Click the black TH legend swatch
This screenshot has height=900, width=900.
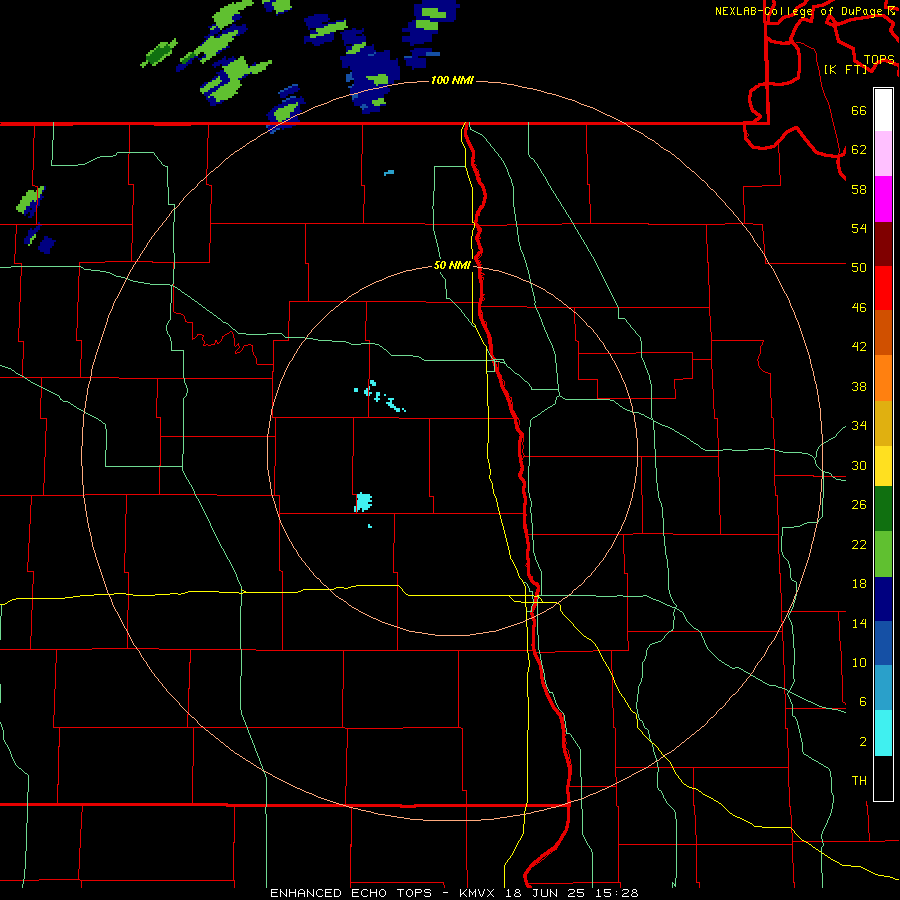click(883, 778)
